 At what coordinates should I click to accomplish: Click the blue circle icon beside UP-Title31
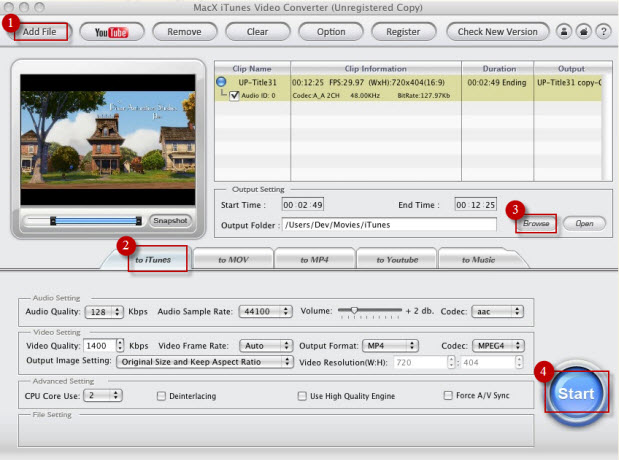(x=221, y=82)
